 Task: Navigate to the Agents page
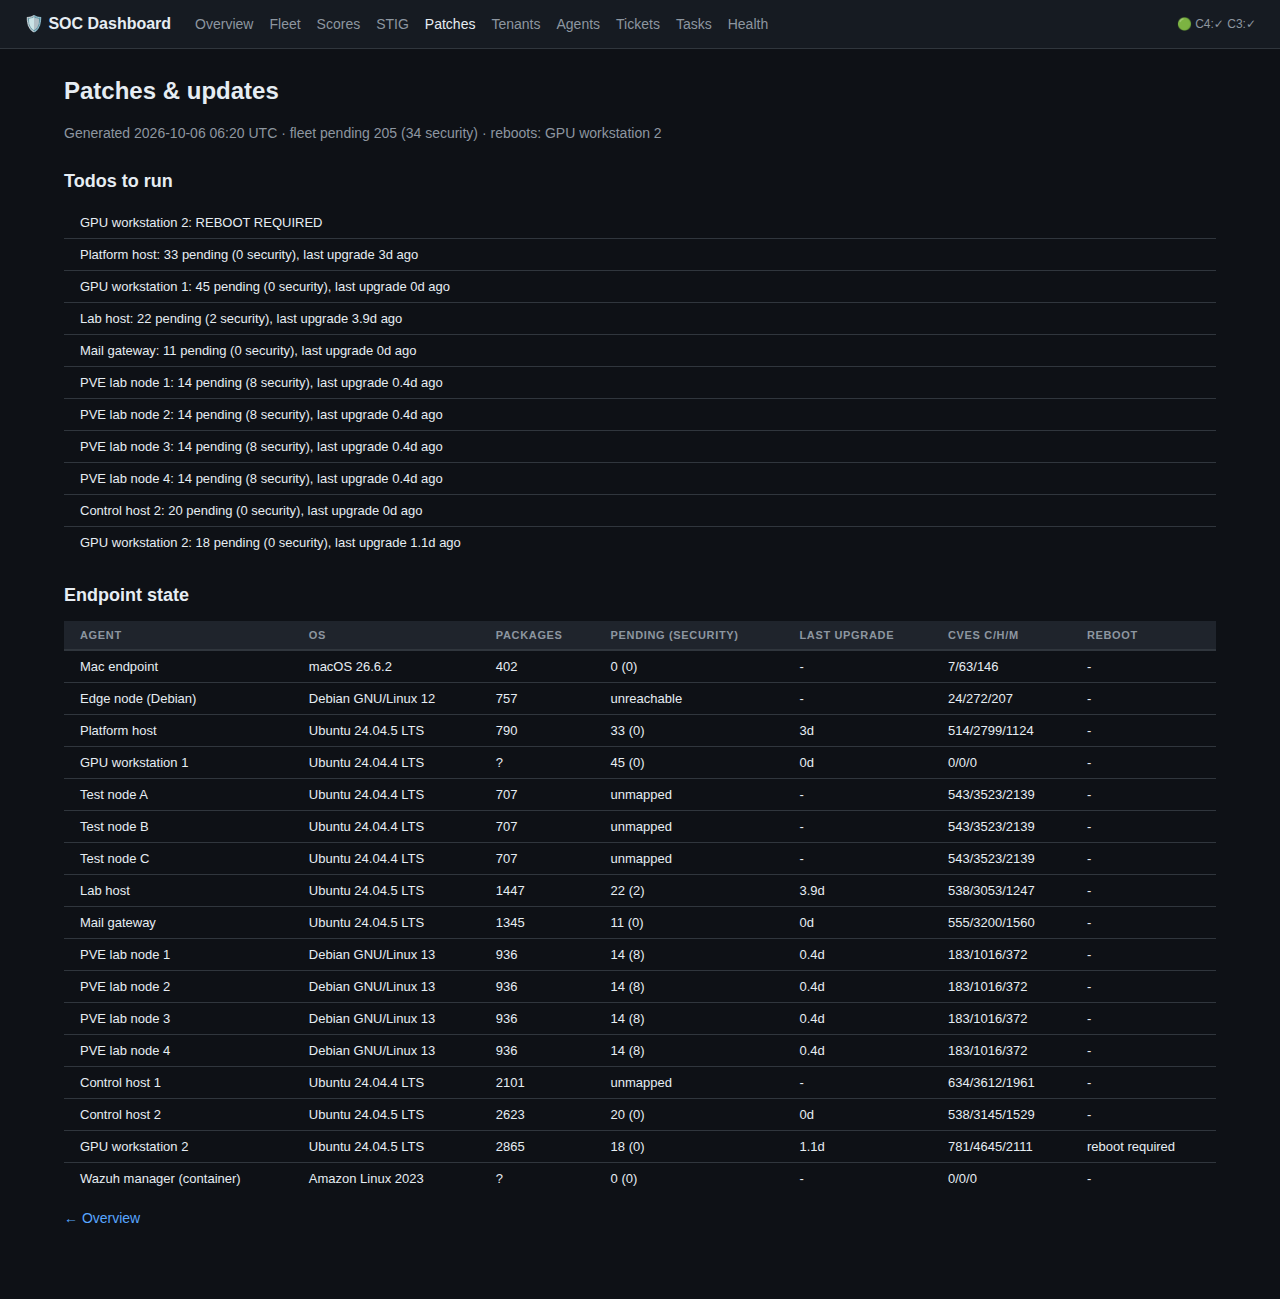point(578,24)
